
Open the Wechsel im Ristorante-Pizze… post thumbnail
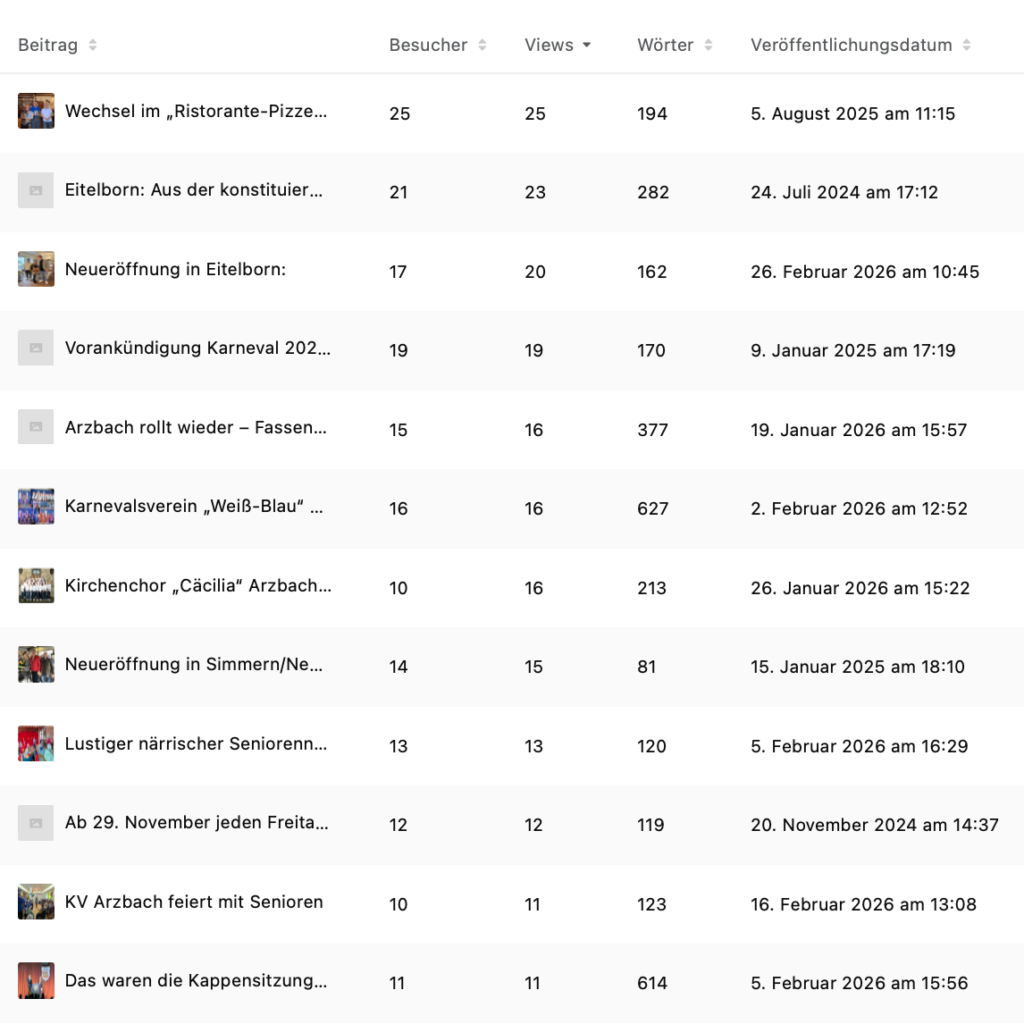tap(36, 111)
